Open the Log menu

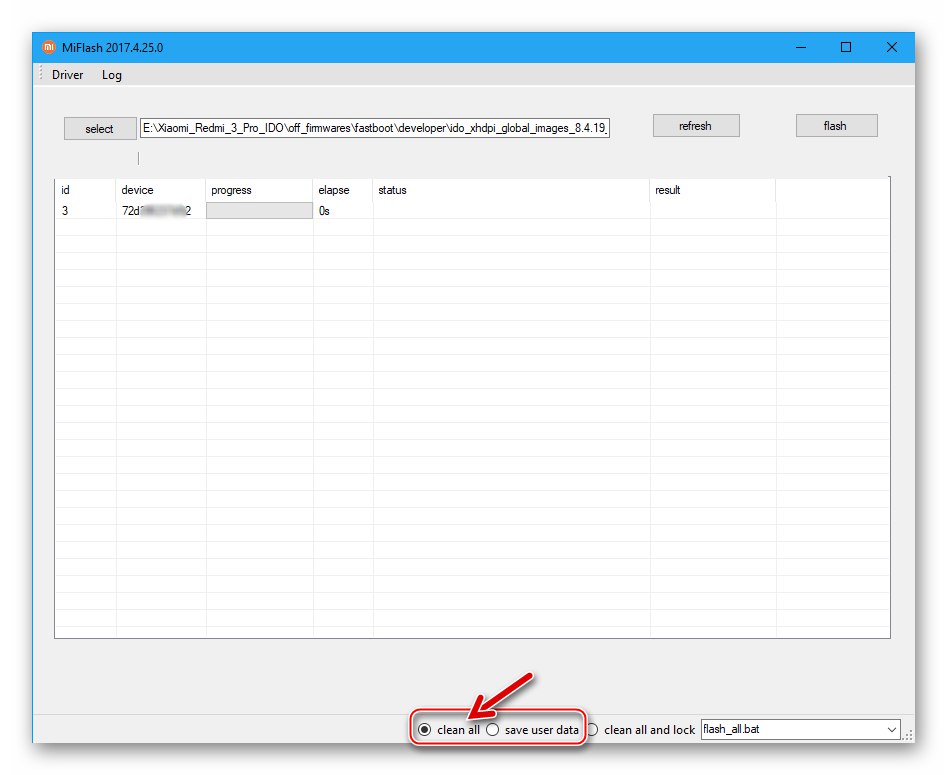tap(112, 75)
